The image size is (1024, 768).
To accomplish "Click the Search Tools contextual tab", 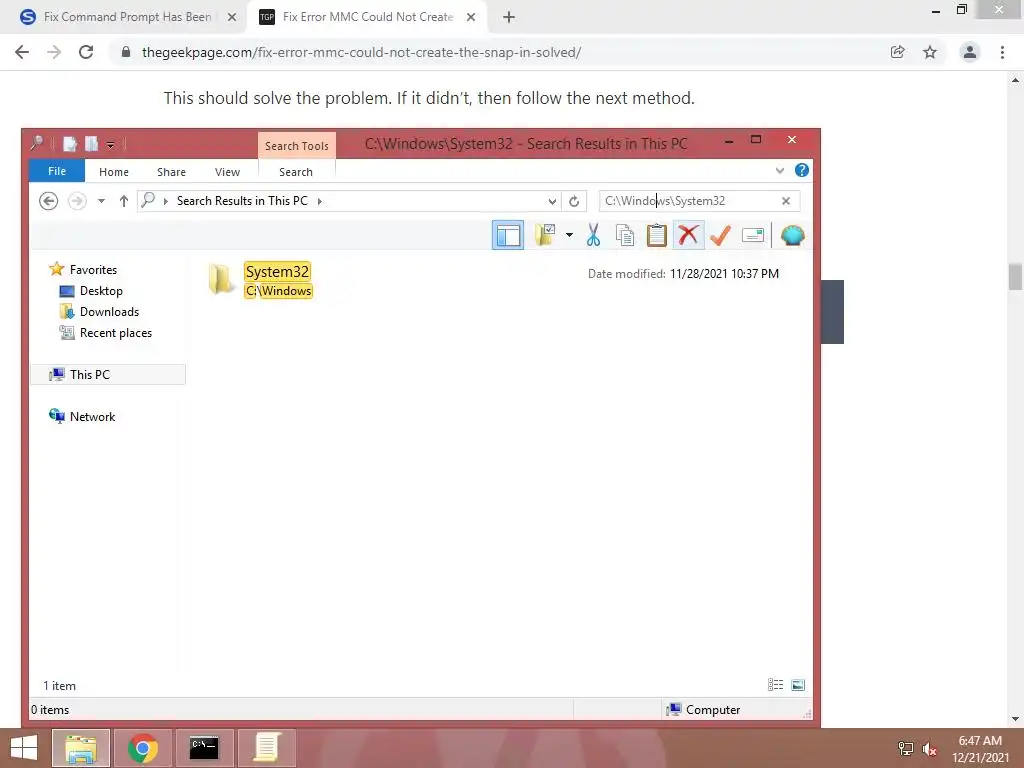I will (x=297, y=146).
